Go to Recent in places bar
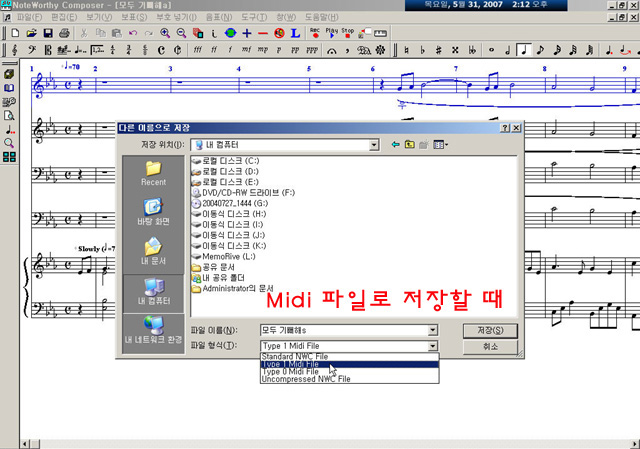640x449 pixels. point(153,173)
